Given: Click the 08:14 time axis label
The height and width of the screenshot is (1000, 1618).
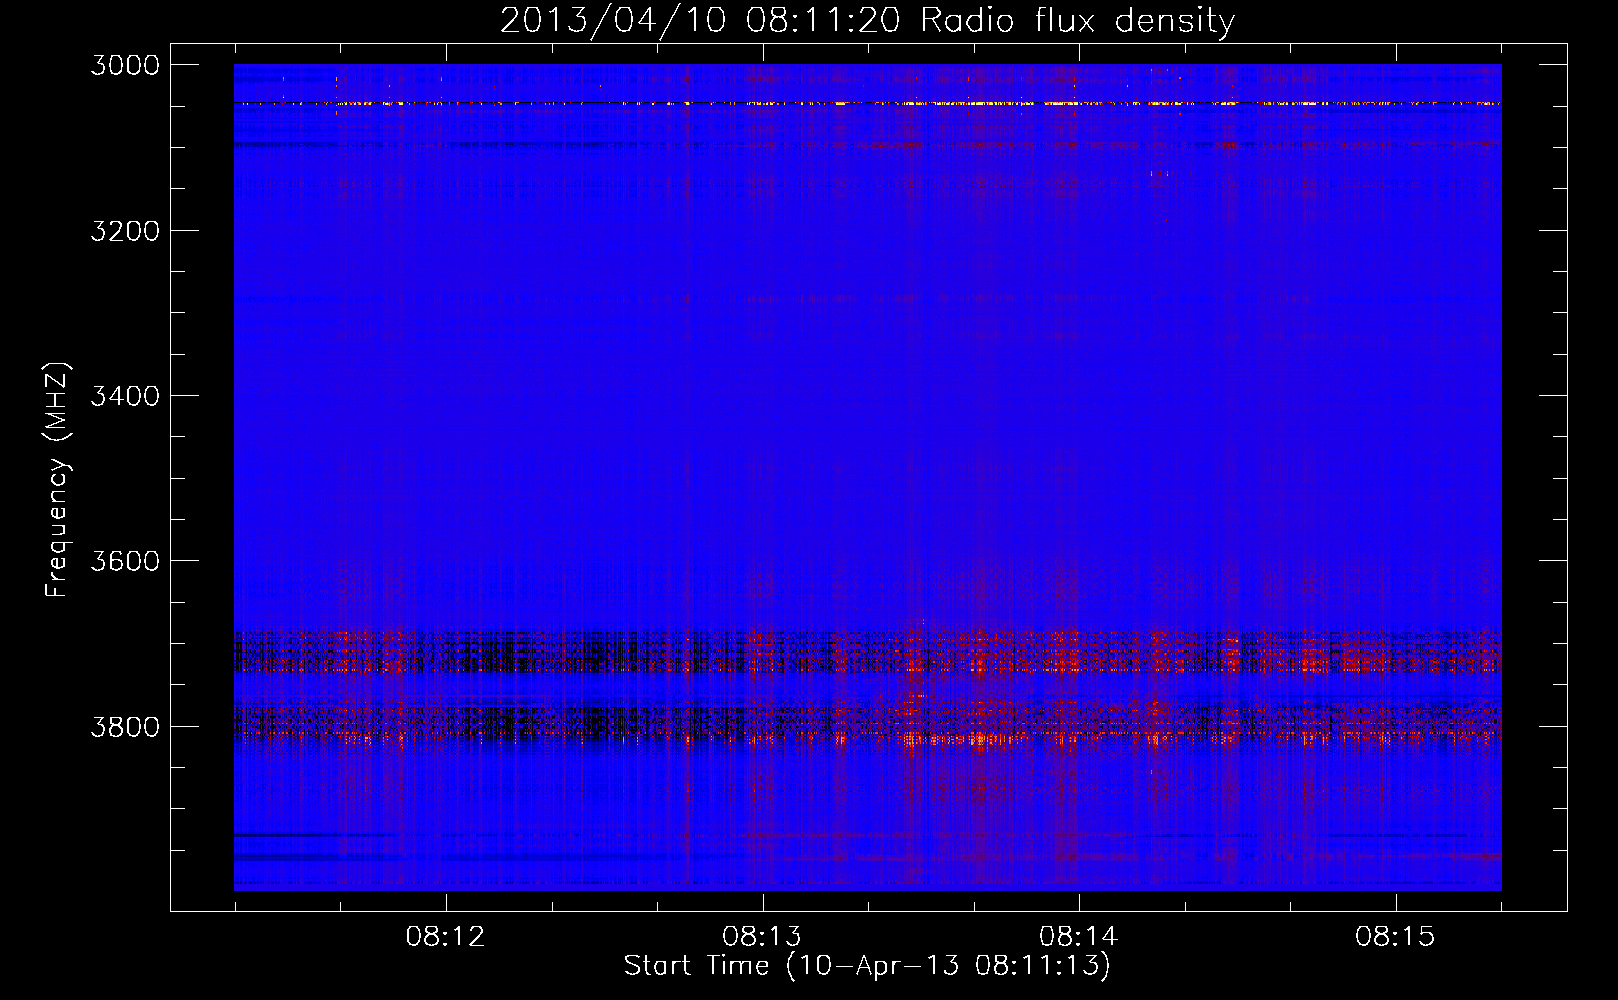Looking at the screenshot, I should 1078,936.
